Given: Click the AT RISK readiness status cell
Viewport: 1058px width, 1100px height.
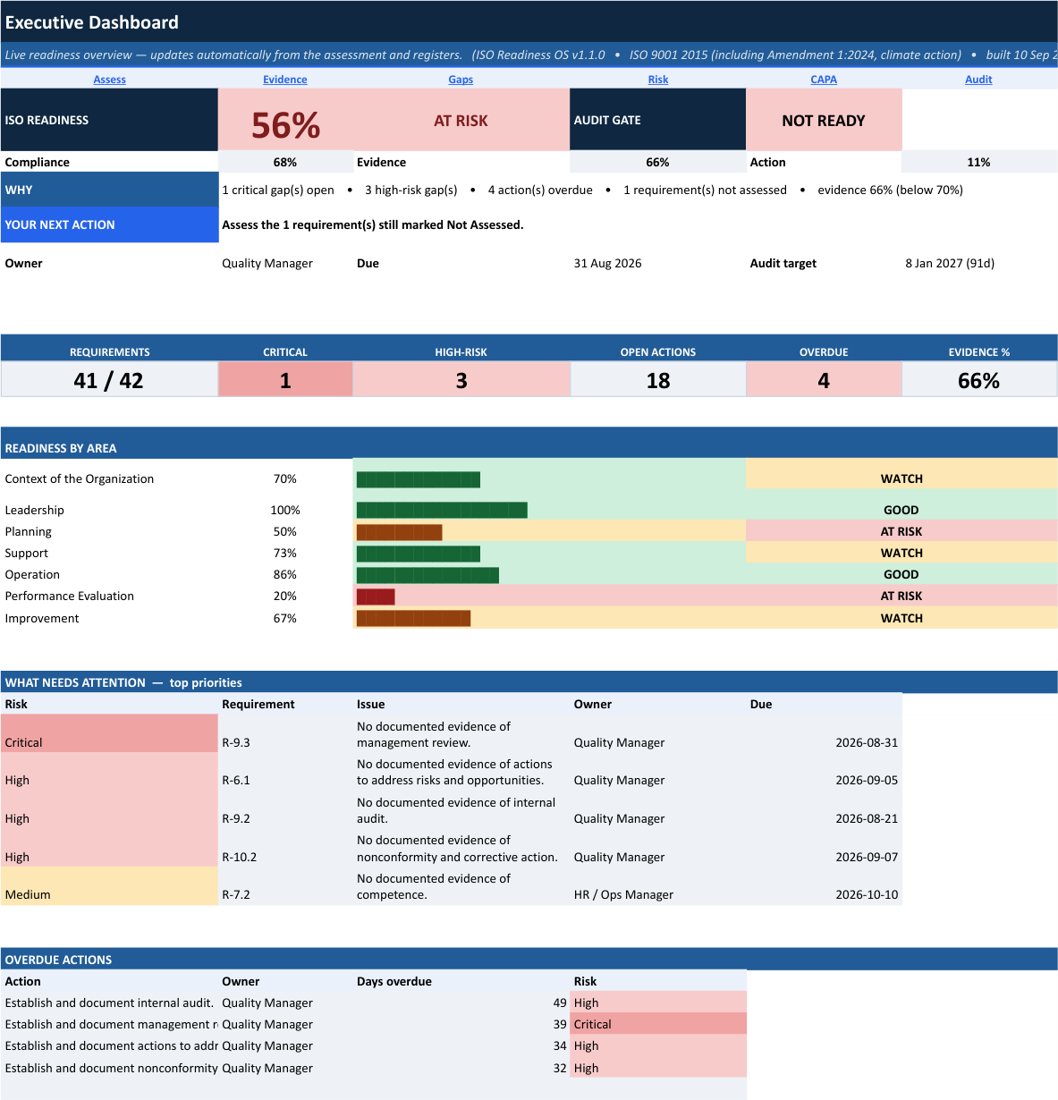Looking at the screenshot, I should [x=461, y=120].
